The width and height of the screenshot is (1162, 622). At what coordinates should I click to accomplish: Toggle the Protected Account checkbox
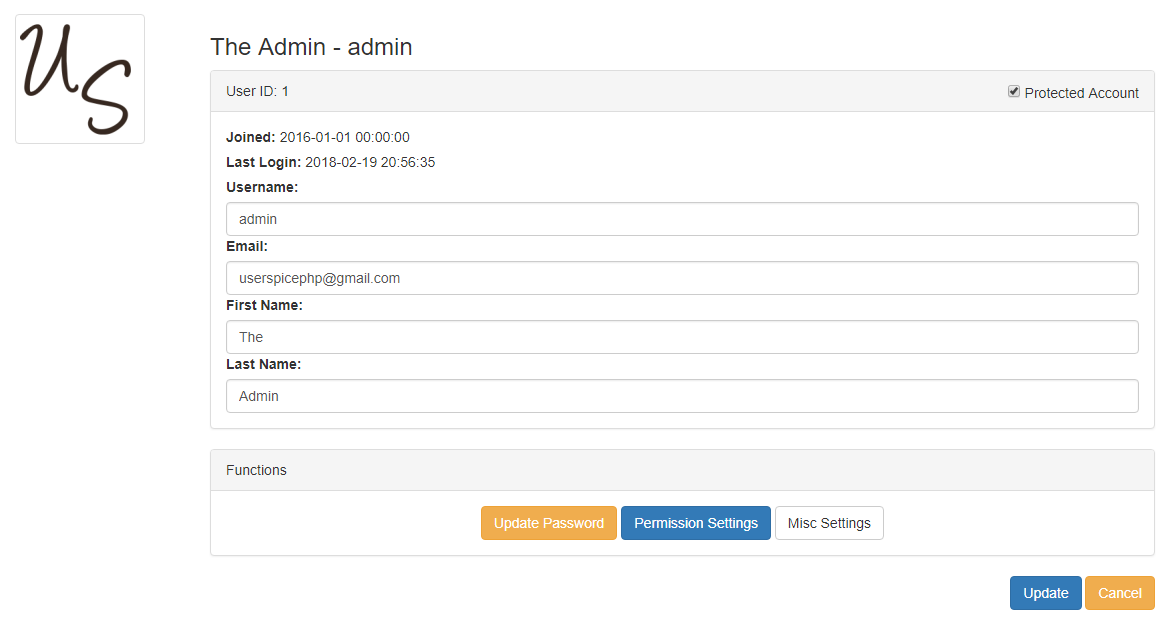[1014, 92]
